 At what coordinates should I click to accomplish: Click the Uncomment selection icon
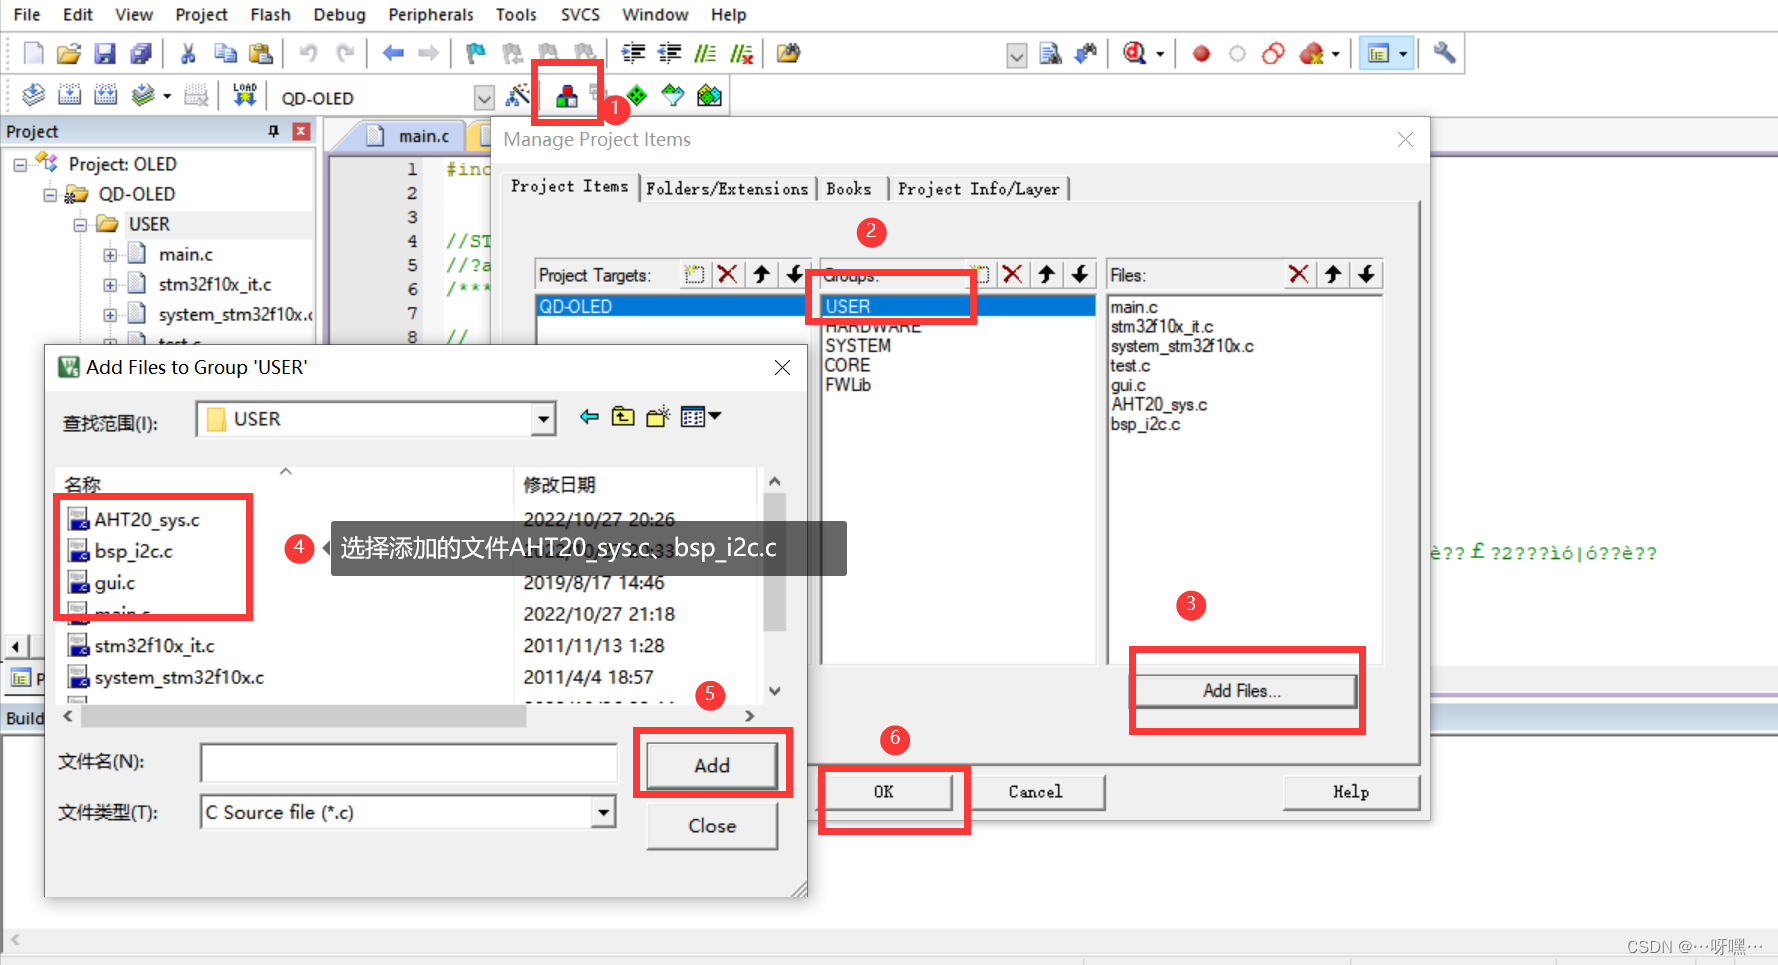pos(741,53)
